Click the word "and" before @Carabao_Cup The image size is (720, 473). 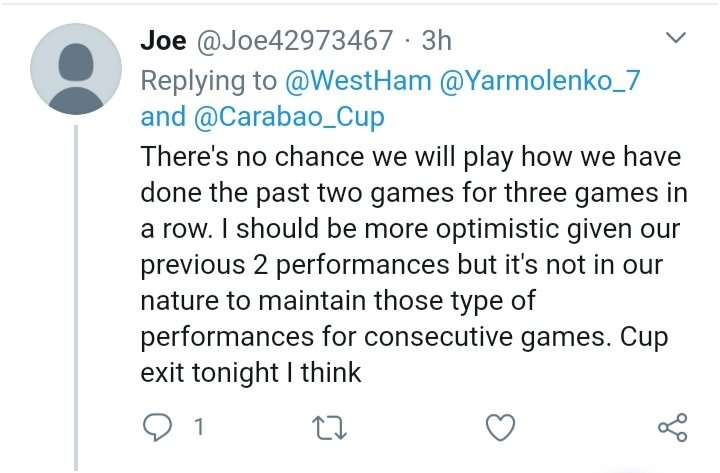163,117
